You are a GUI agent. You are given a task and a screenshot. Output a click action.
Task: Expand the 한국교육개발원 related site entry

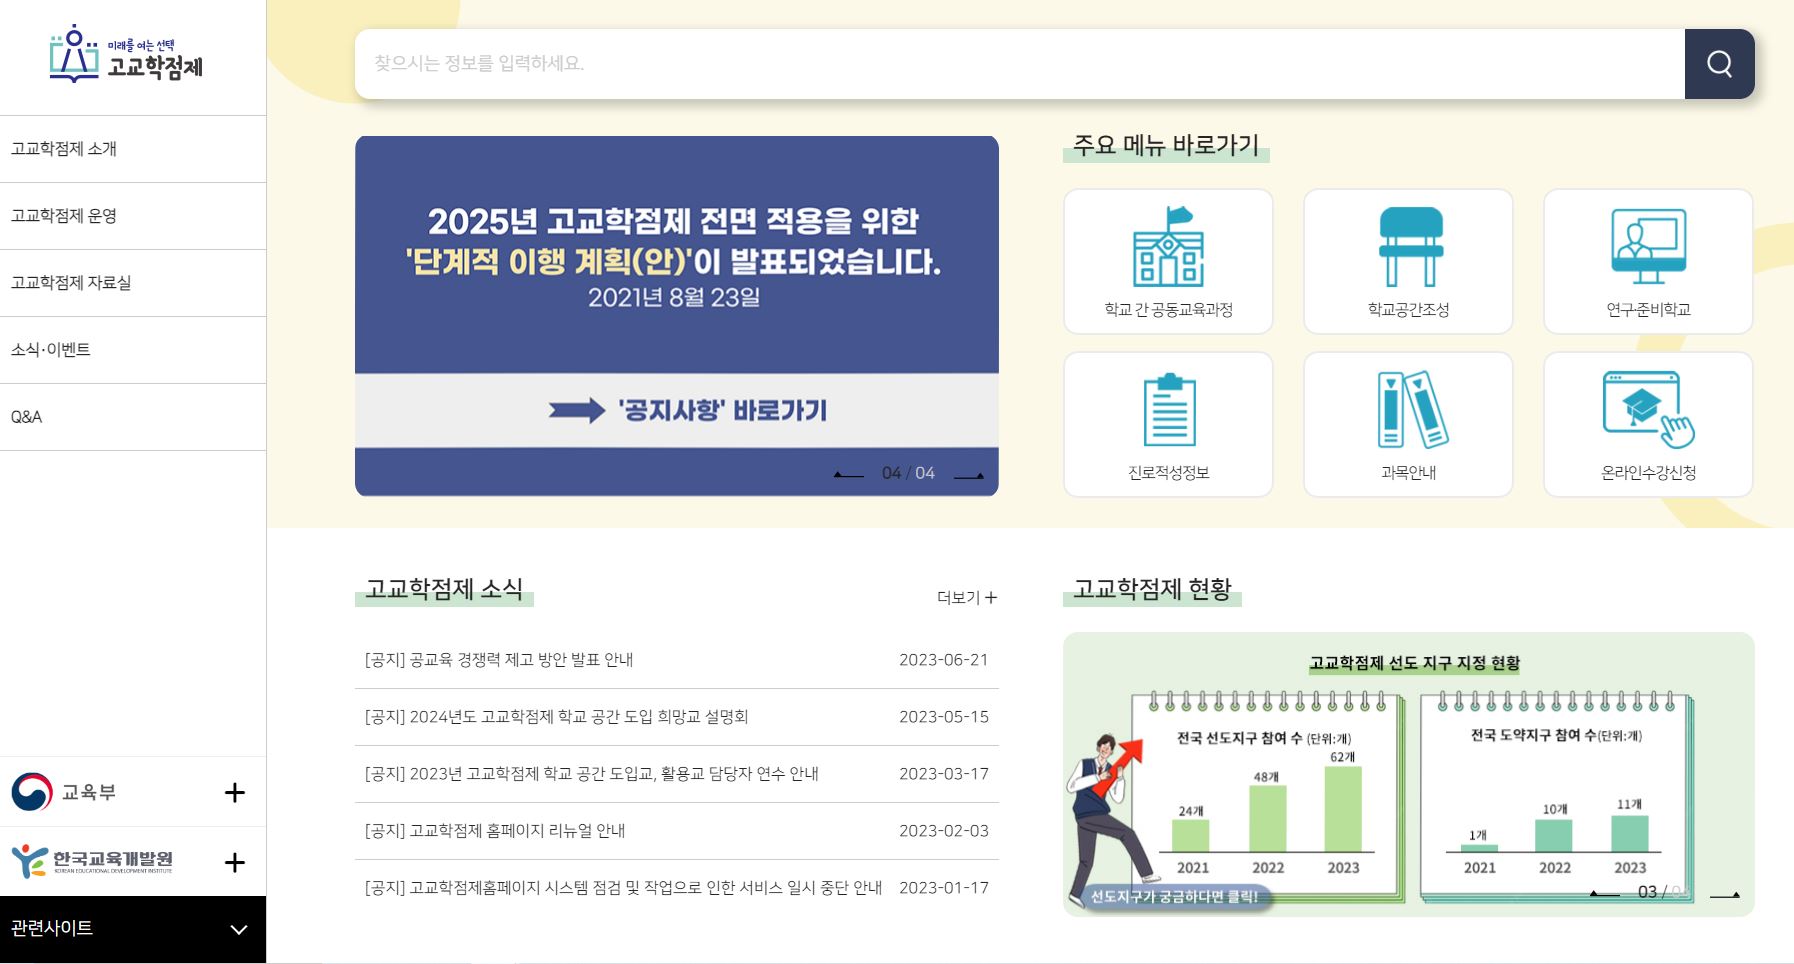point(234,862)
